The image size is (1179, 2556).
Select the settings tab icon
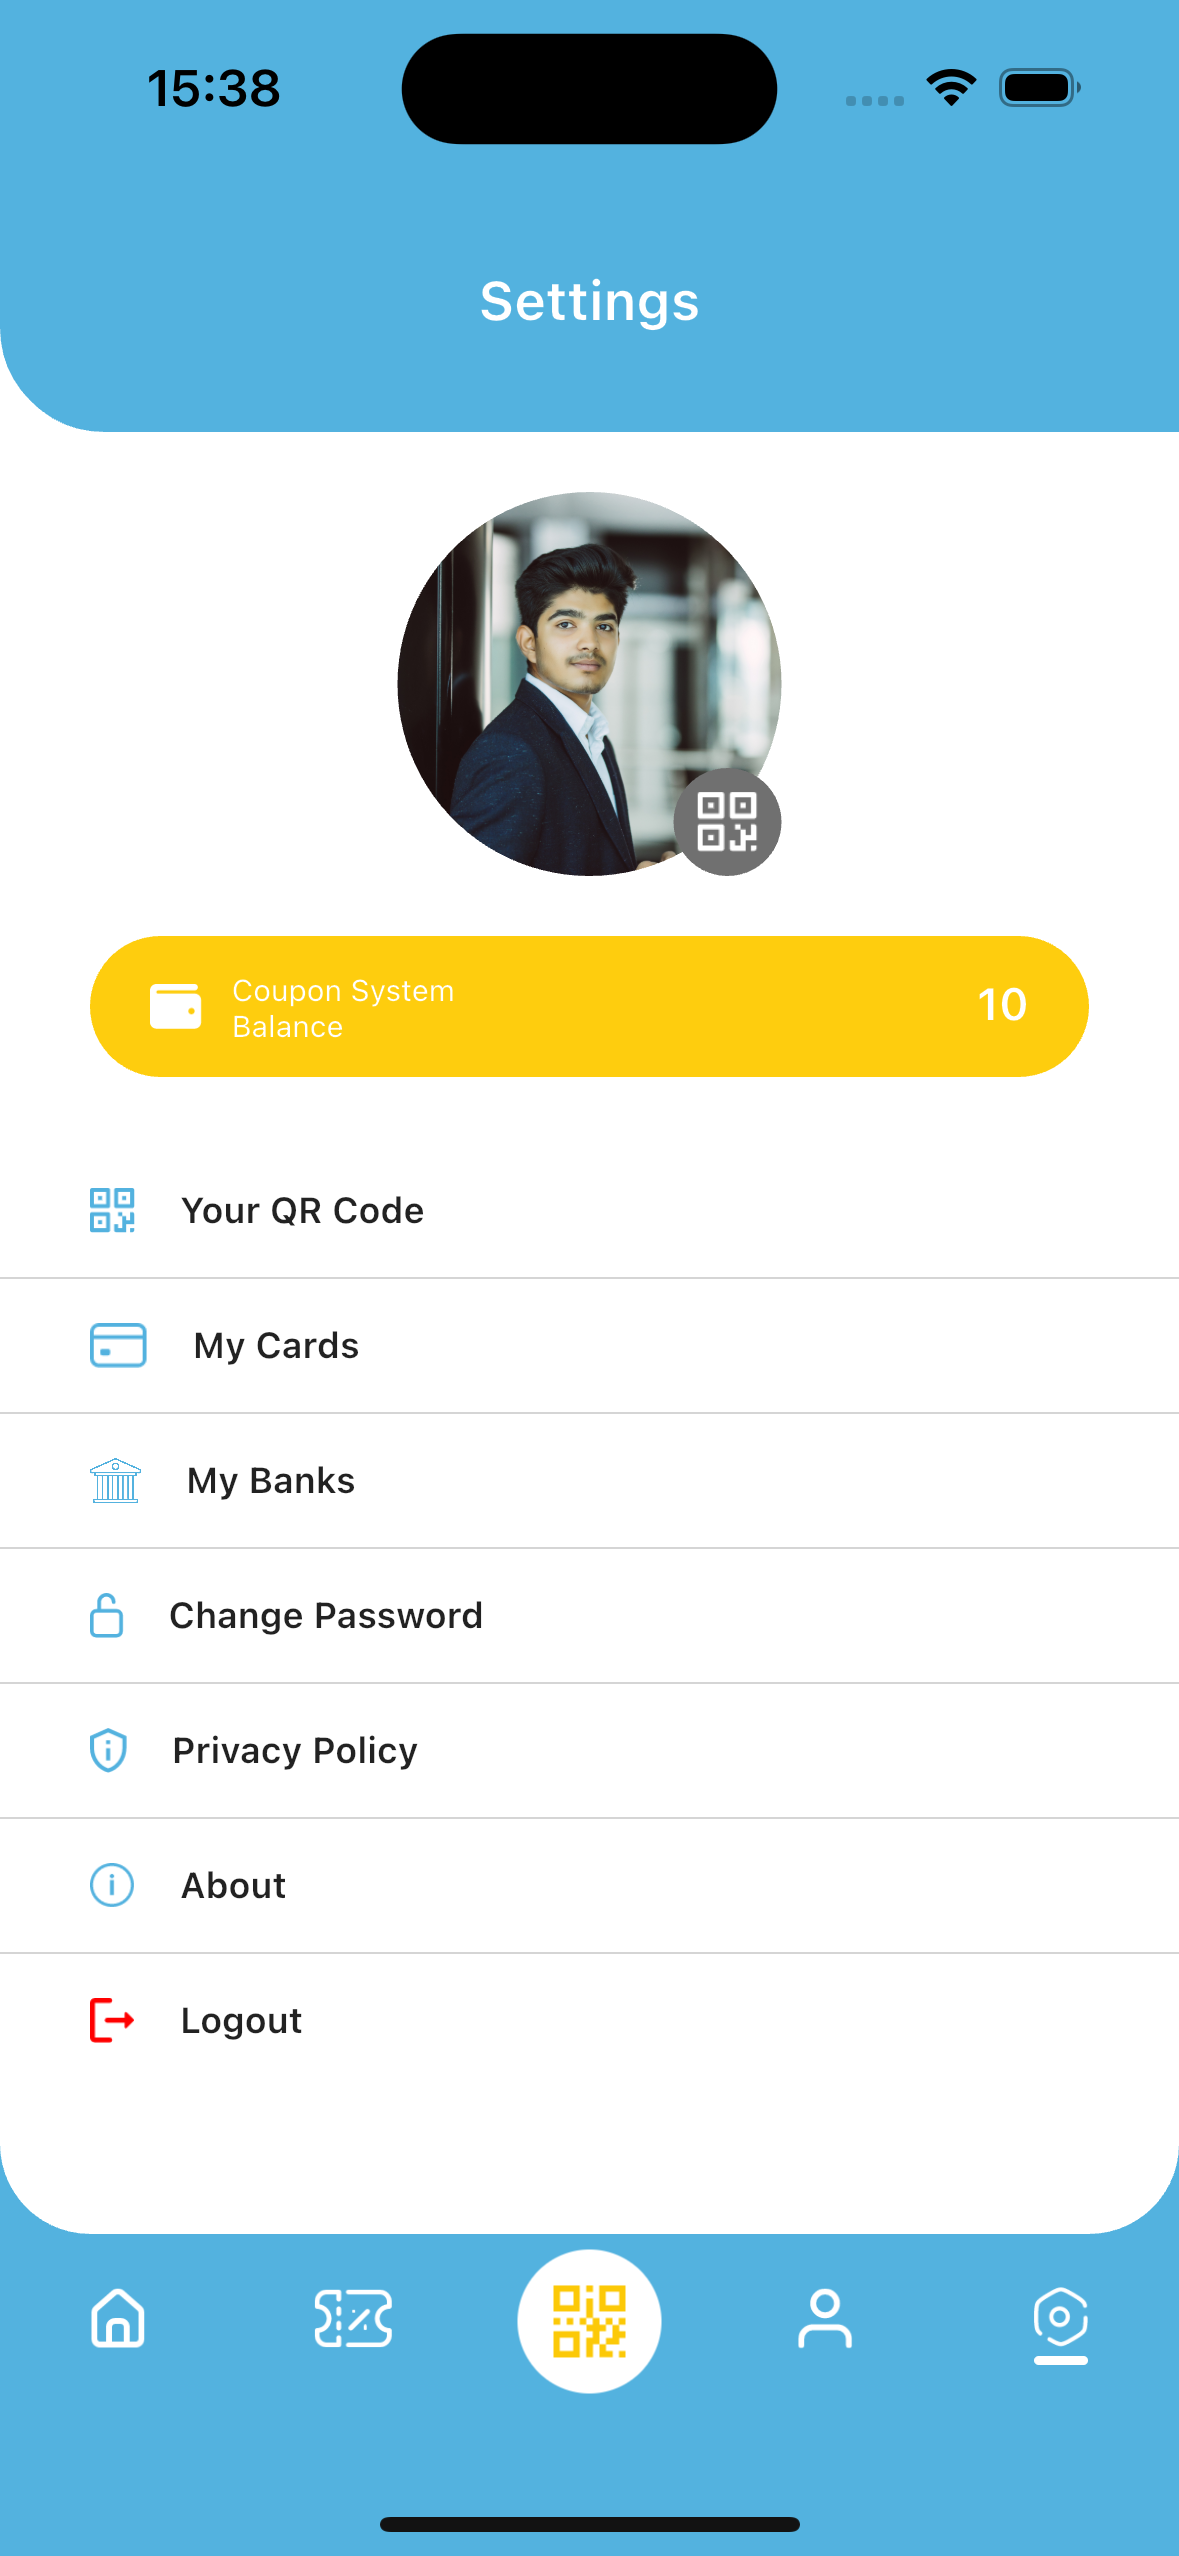coord(1060,2320)
